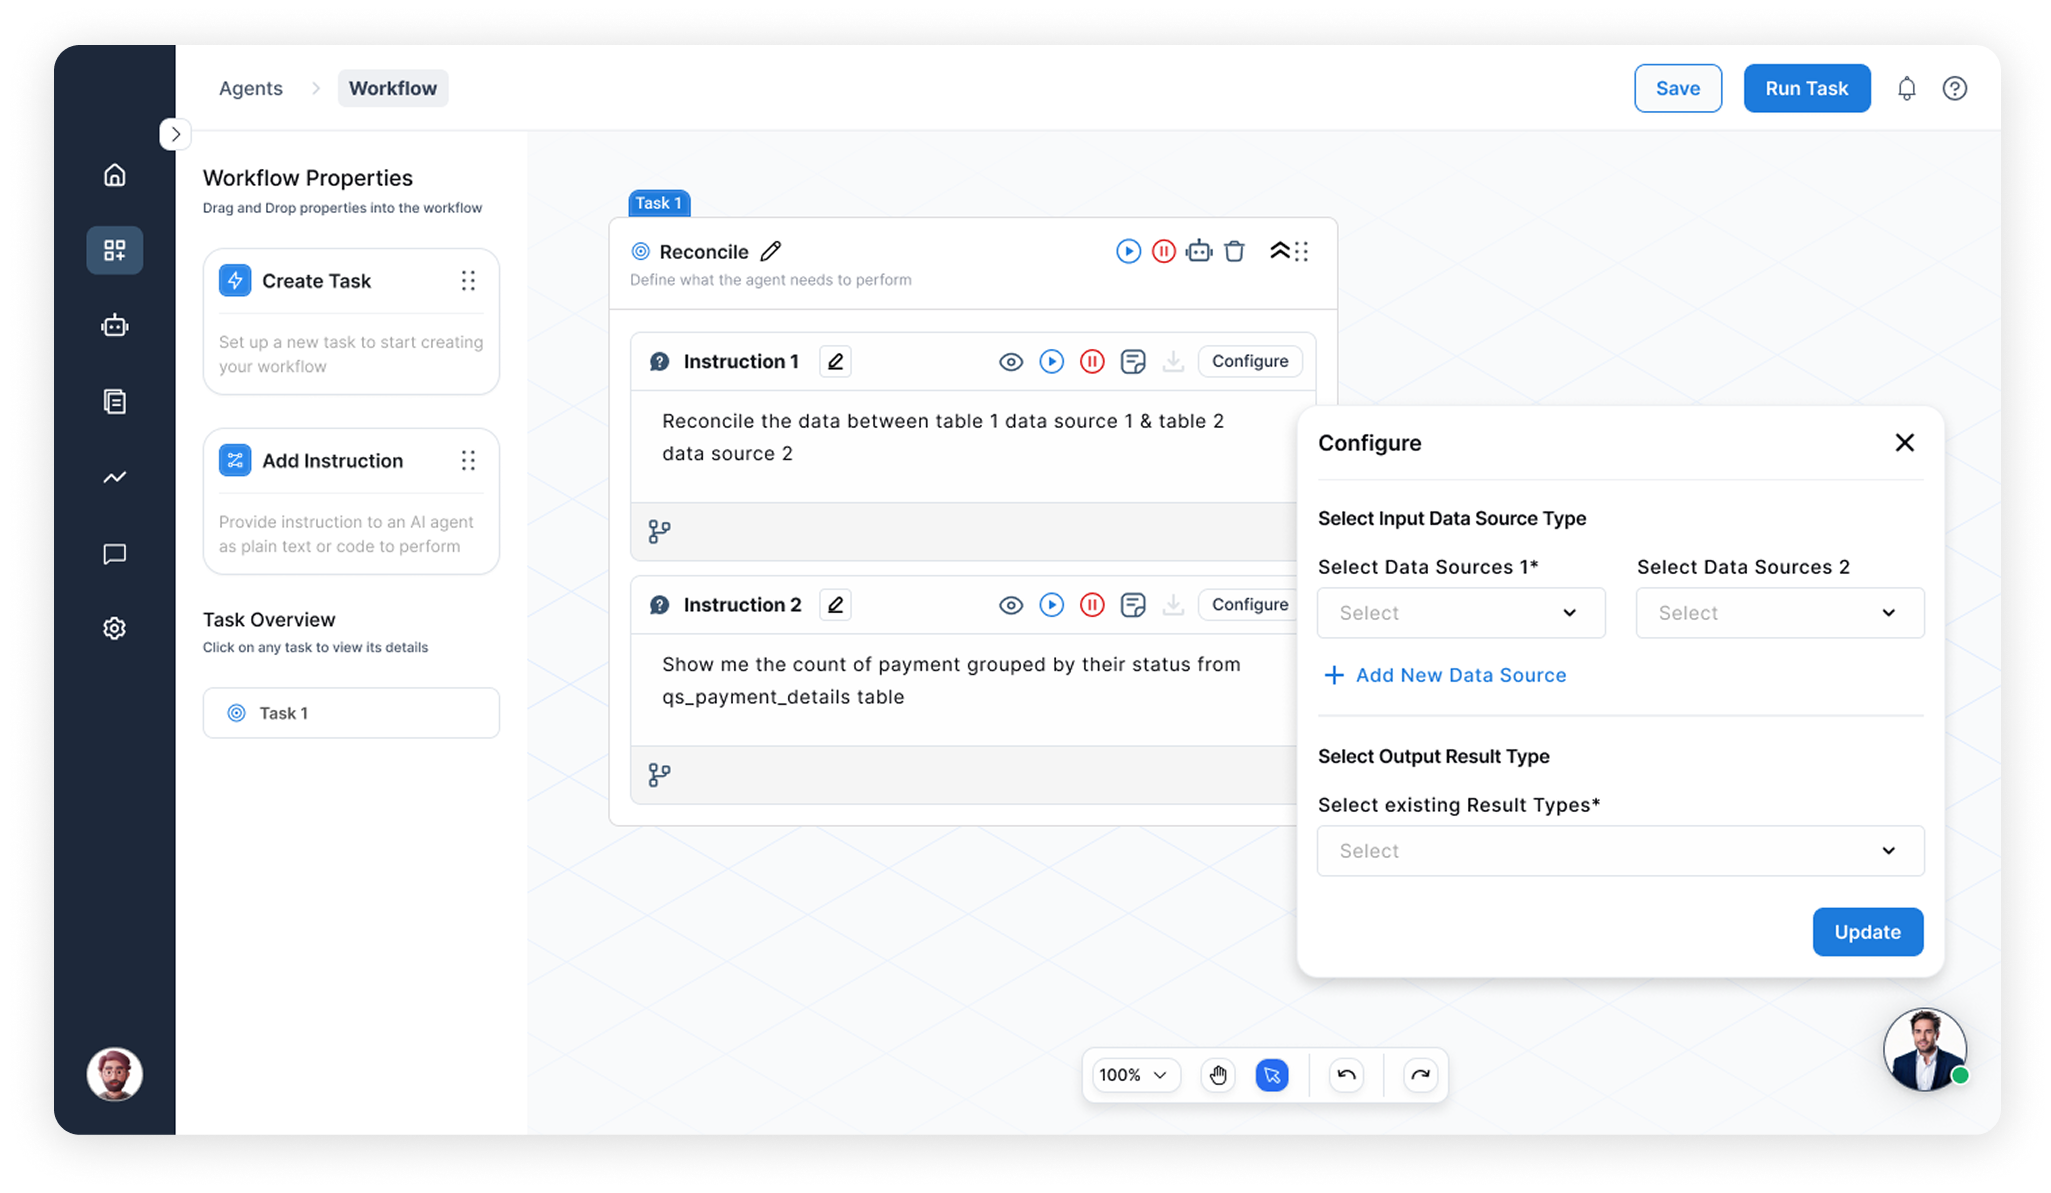Image resolution: width=2051 pixels, height=1193 pixels.
Task: Toggle the eye visibility on Instruction 2
Action: click(x=1010, y=605)
